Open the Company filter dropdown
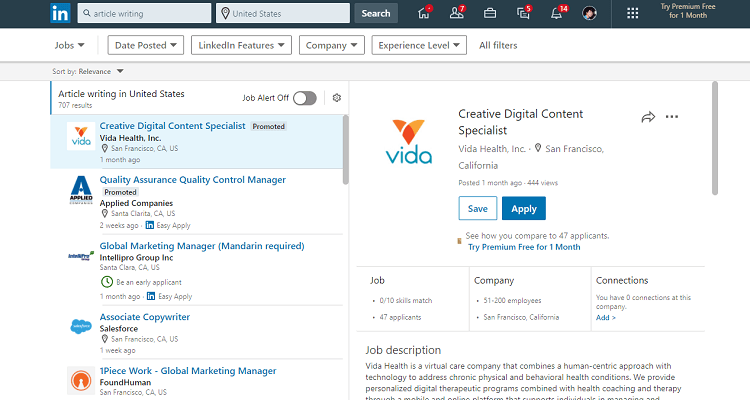750x400 pixels. (x=331, y=45)
